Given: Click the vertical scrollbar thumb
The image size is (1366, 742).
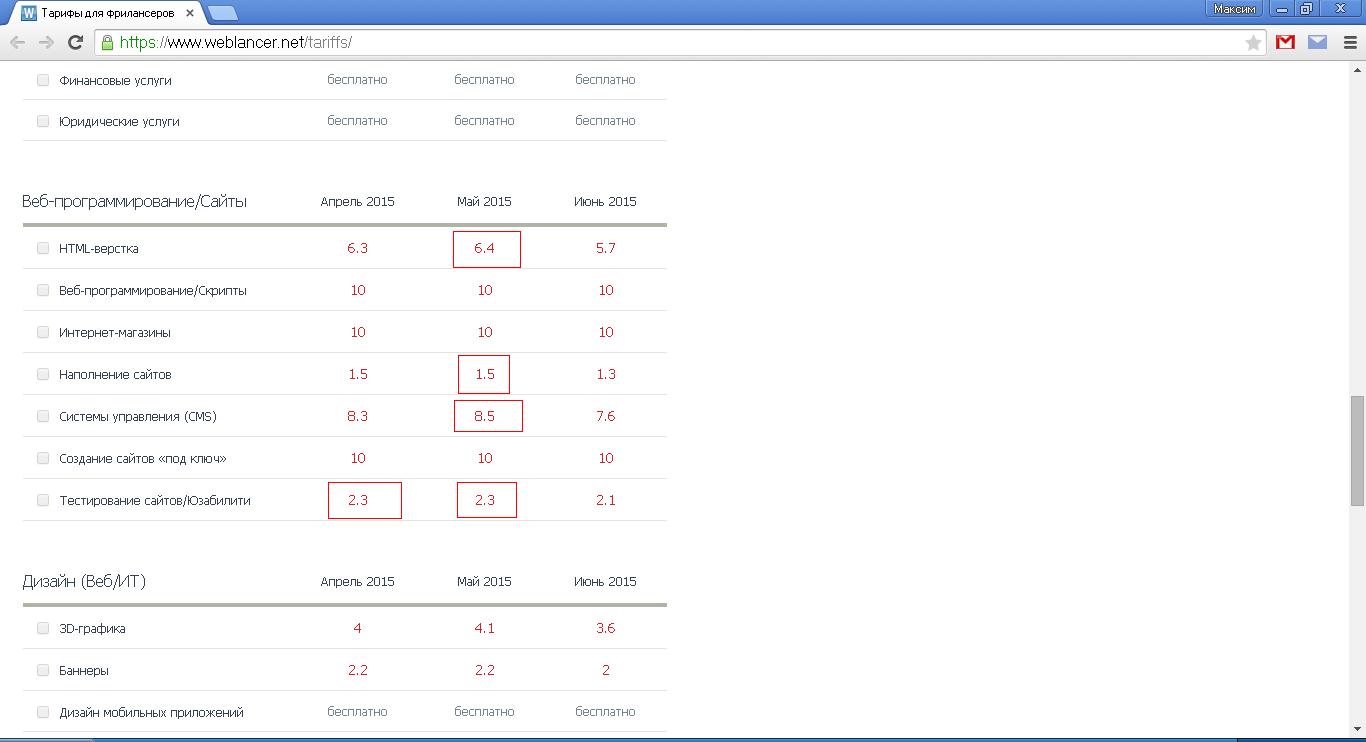Looking at the screenshot, I should [x=1357, y=450].
